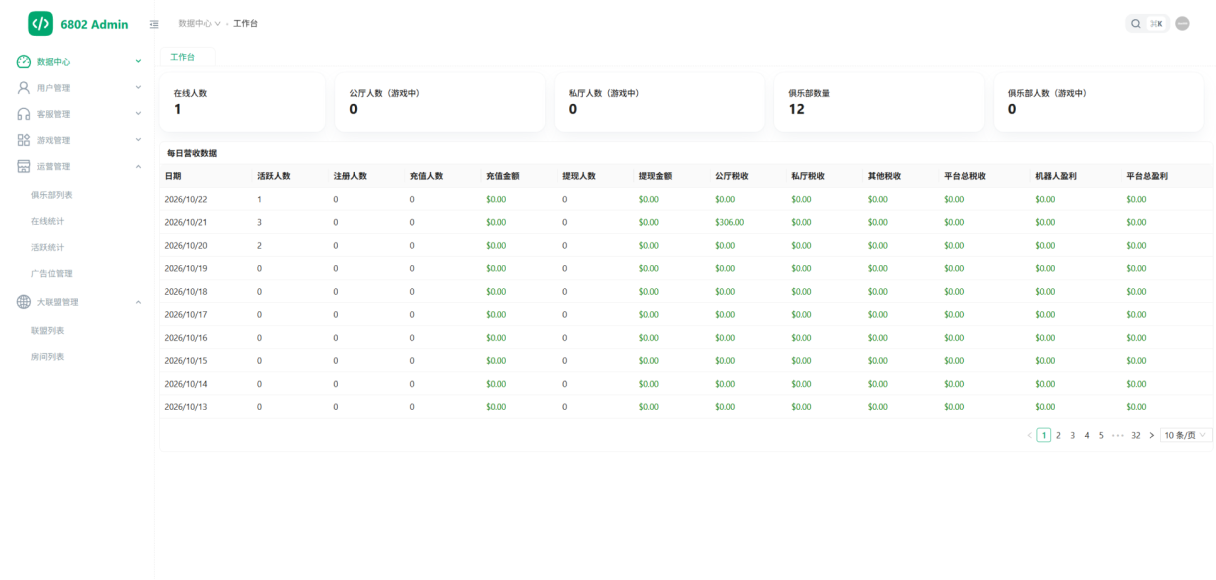Select the 工作台 tab
1216x580 pixels.
point(187,58)
